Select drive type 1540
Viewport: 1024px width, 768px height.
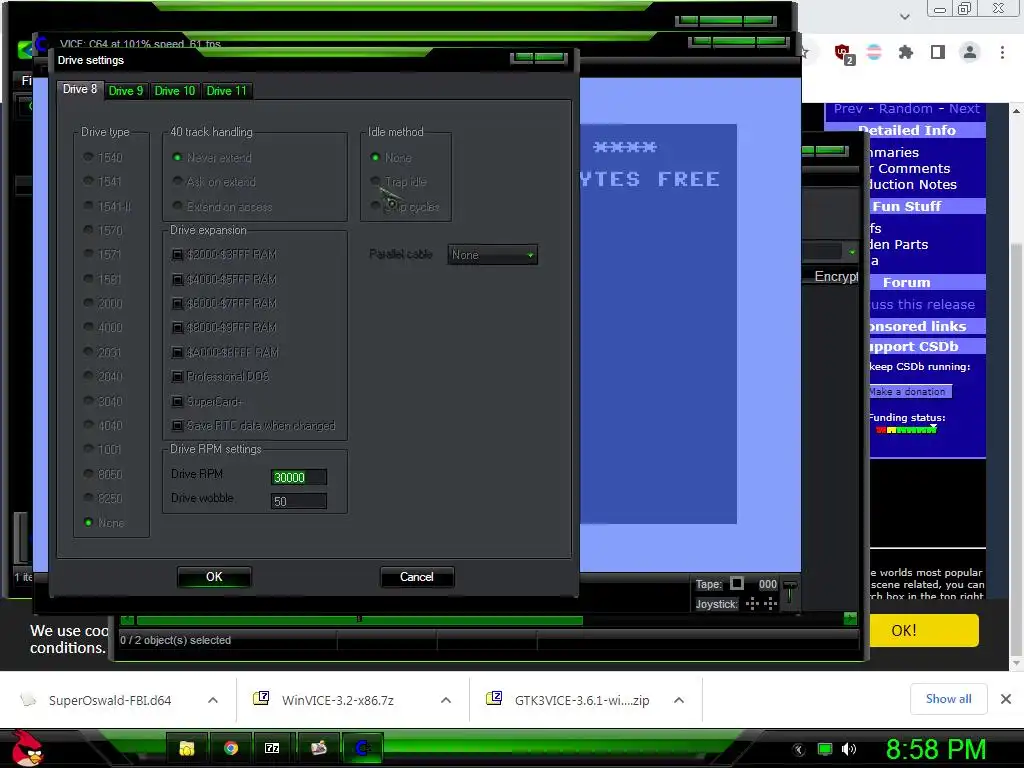click(103, 157)
